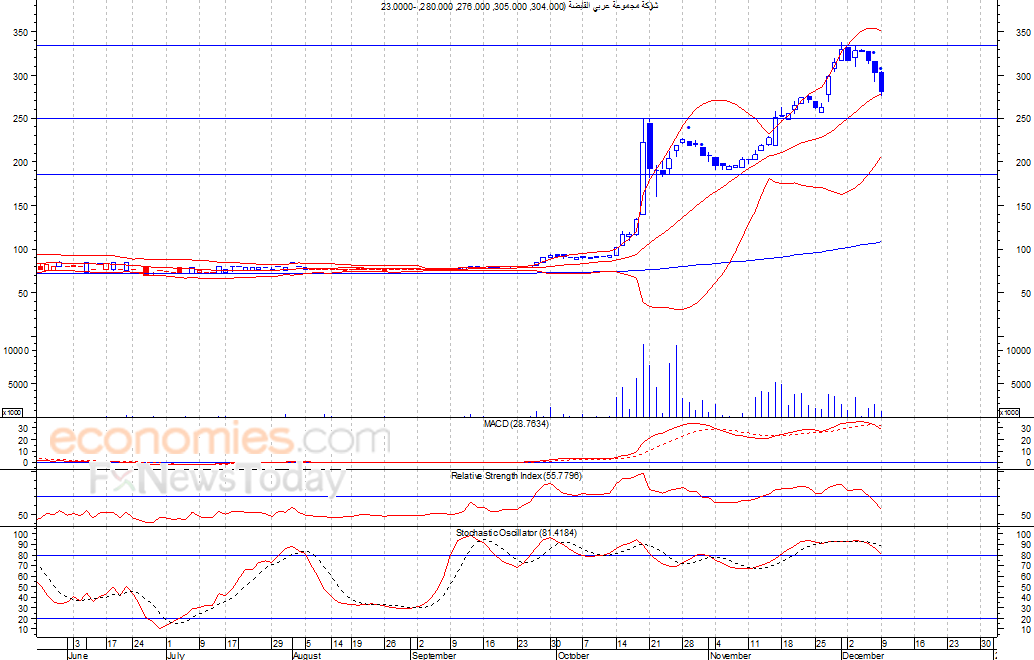Select the tall October candlestick reaching 250
1034x660 pixels.
point(649,145)
